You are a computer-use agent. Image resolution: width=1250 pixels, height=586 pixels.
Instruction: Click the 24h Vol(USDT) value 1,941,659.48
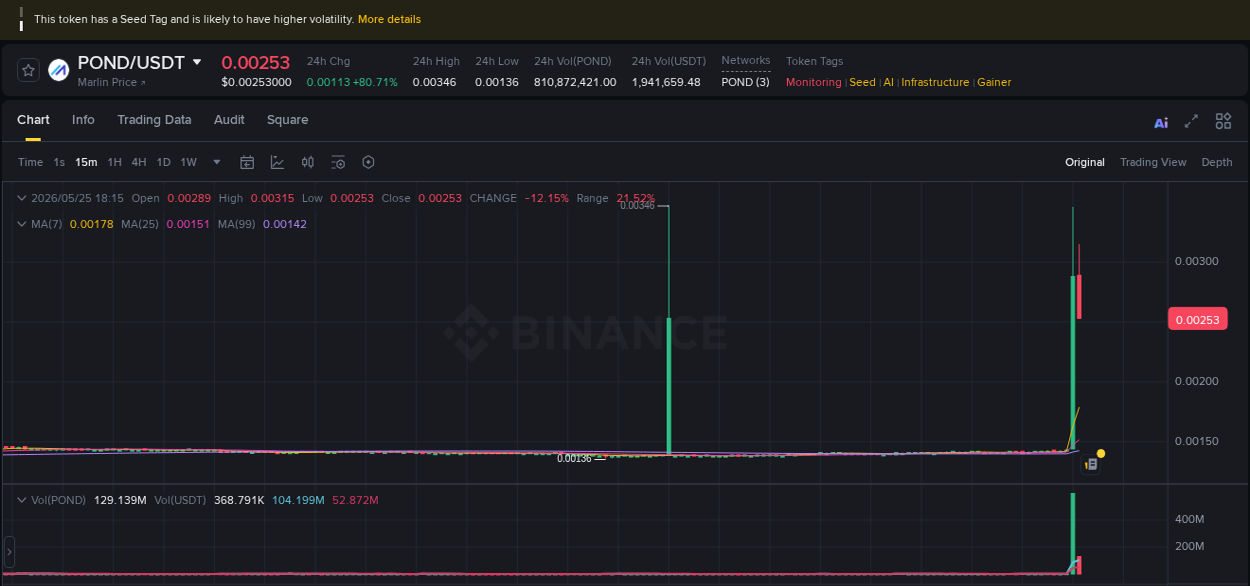coord(666,82)
